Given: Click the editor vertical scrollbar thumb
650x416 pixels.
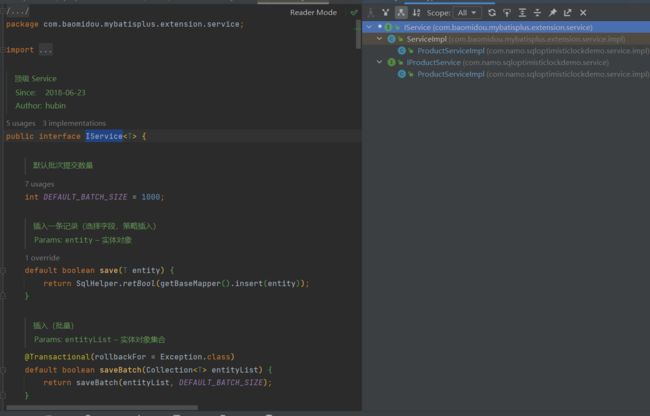Looking at the screenshot, I should (x=358, y=34).
